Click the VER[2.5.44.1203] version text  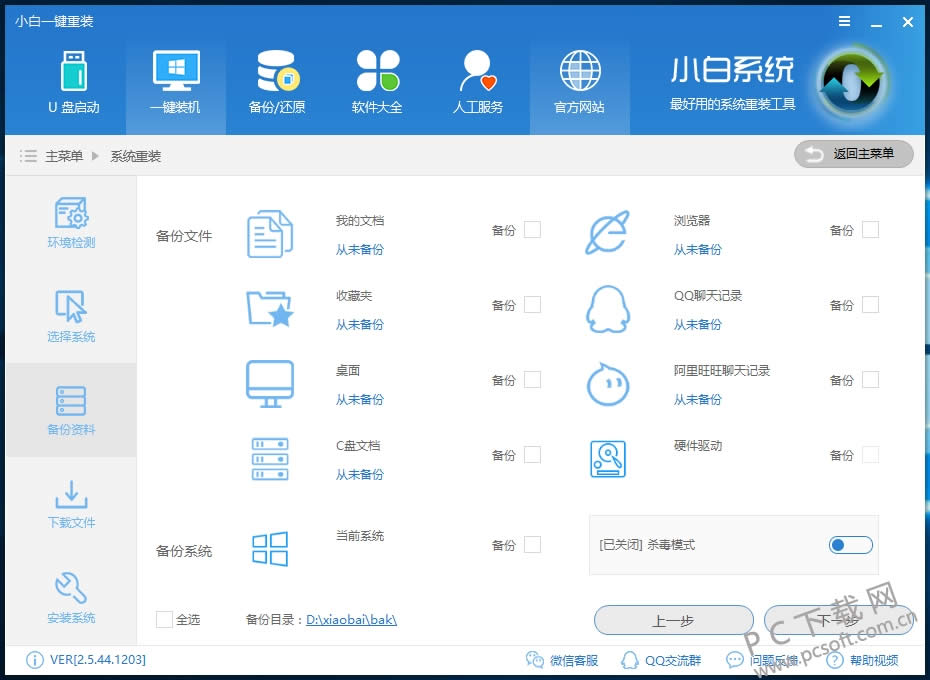98,660
